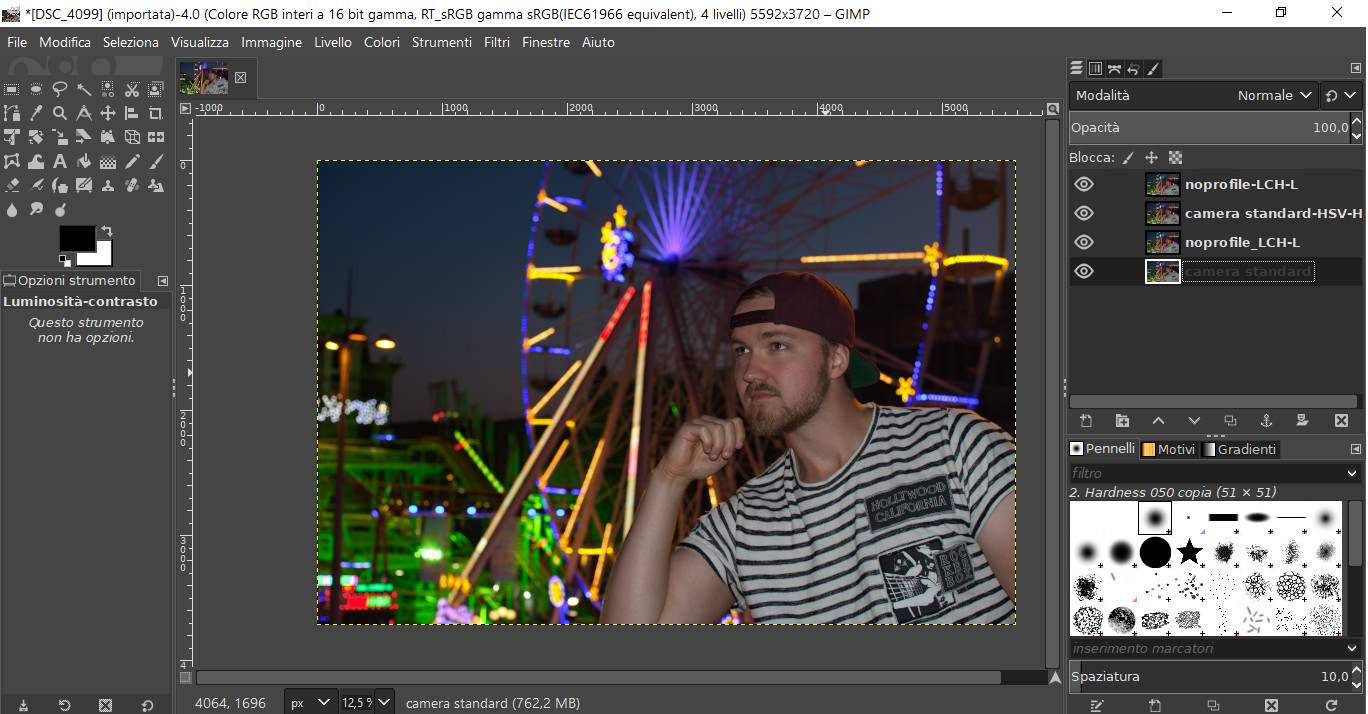Open the inserimento marcatori tag dropdown
This screenshot has width=1368, height=714.
(x=1353, y=648)
